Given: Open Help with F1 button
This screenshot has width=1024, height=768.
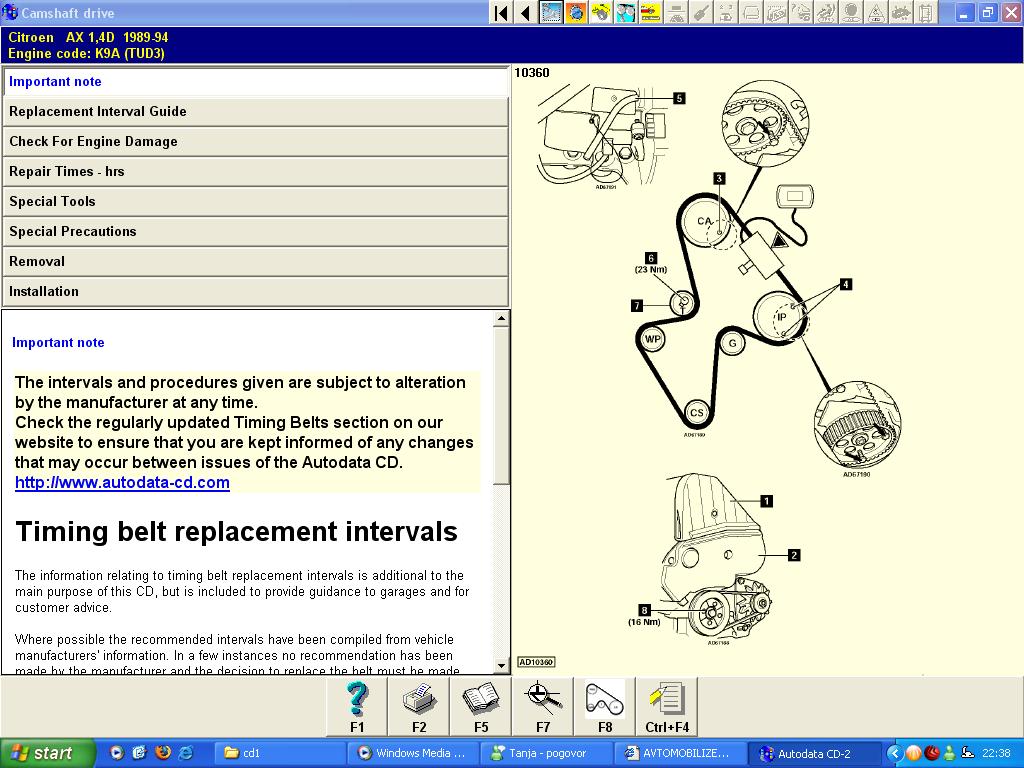Looking at the screenshot, I should 357,707.
